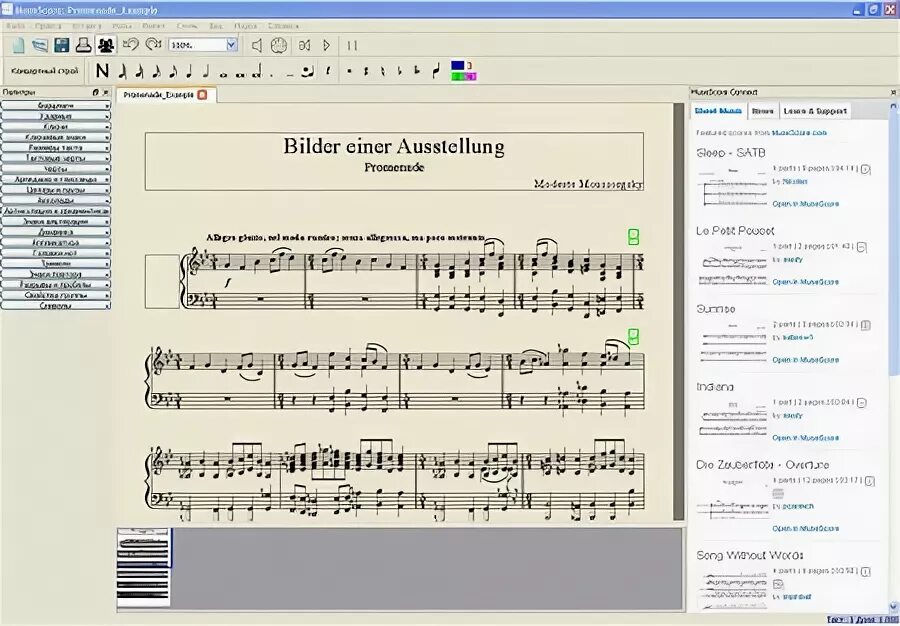900x626 pixels.
Task: Save the score with the floppy disk icon
Action: (x=62, y=45)
